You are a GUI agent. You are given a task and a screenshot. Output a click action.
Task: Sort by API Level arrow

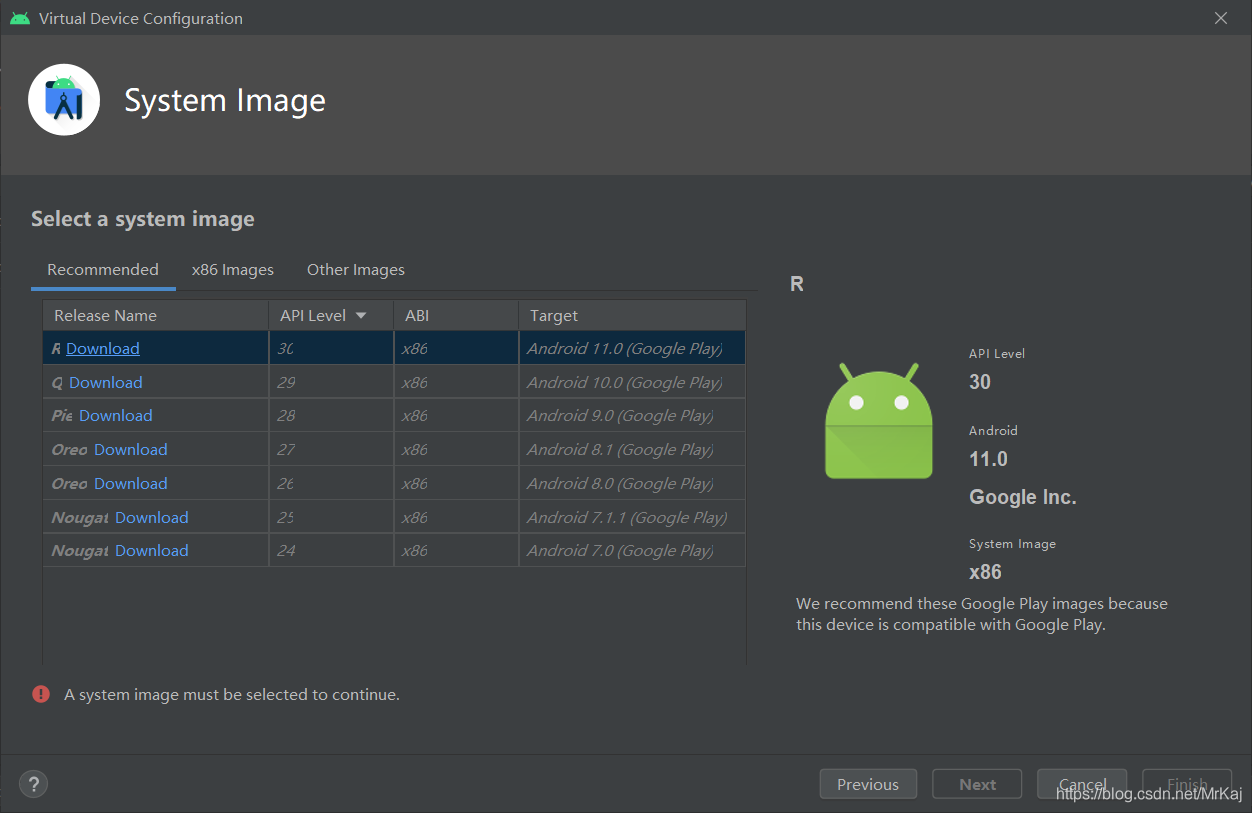[361, 316]
